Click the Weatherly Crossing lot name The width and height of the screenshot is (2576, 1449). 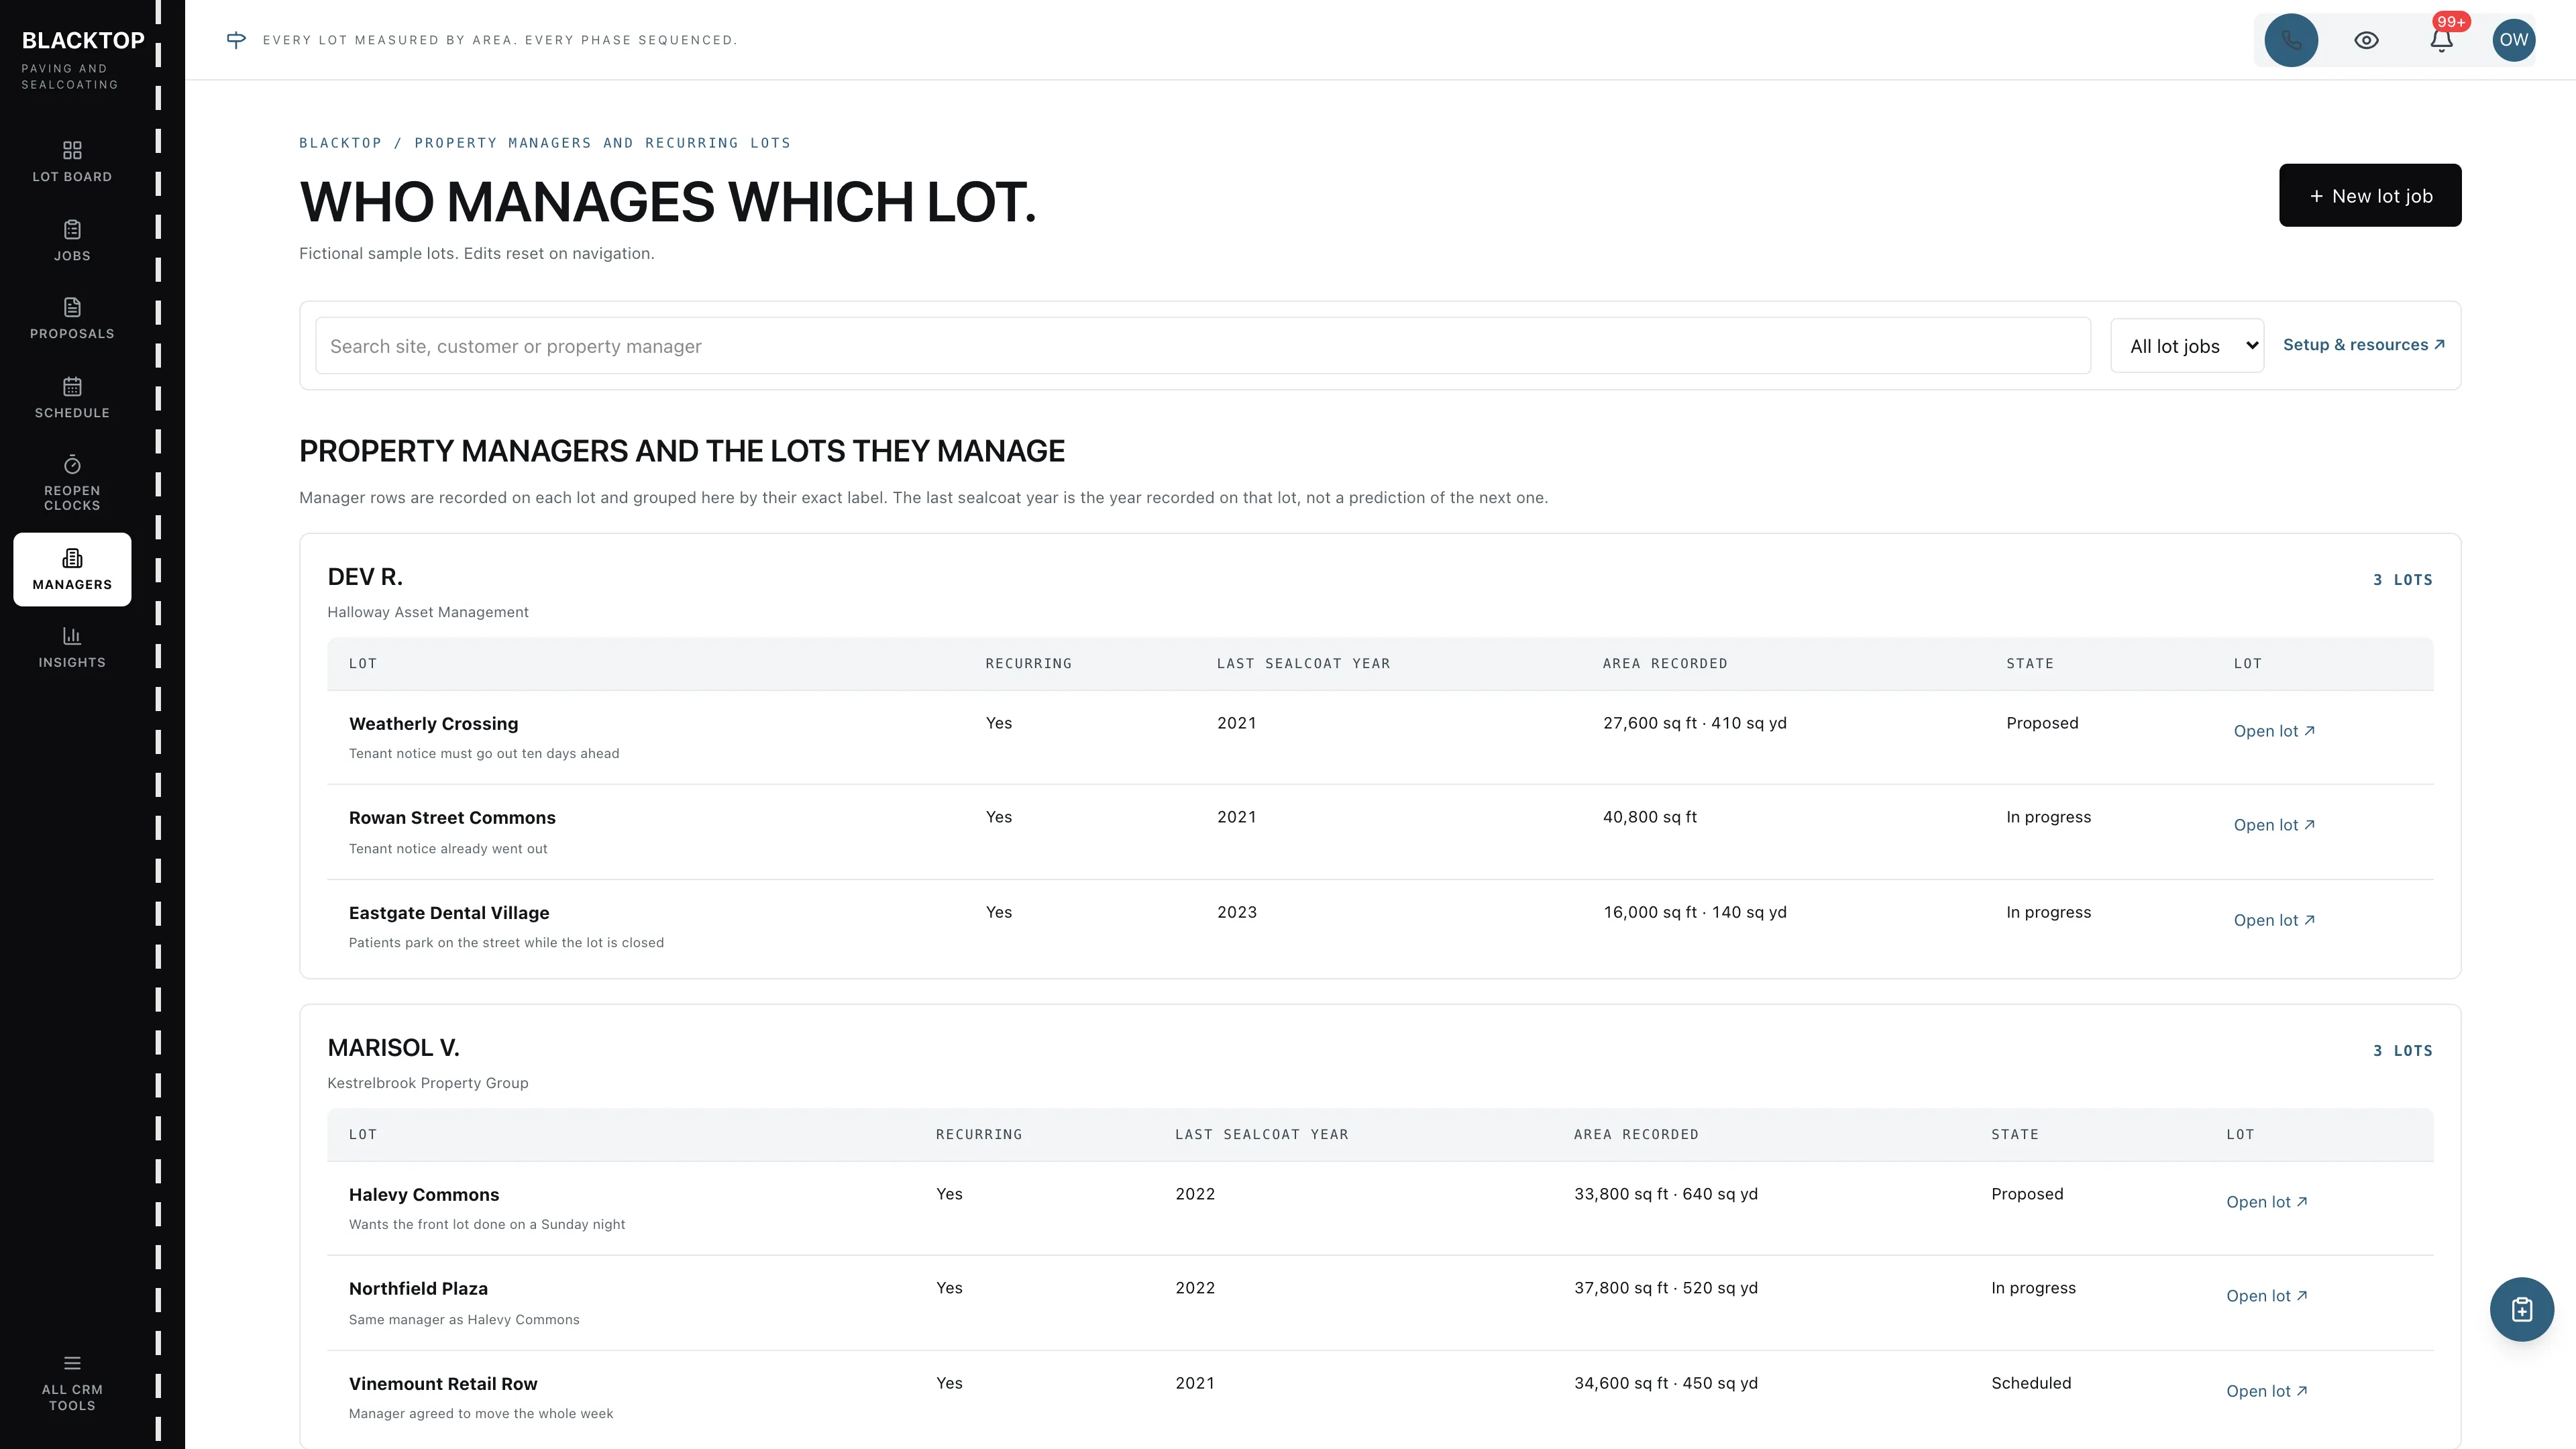(433, 724)
